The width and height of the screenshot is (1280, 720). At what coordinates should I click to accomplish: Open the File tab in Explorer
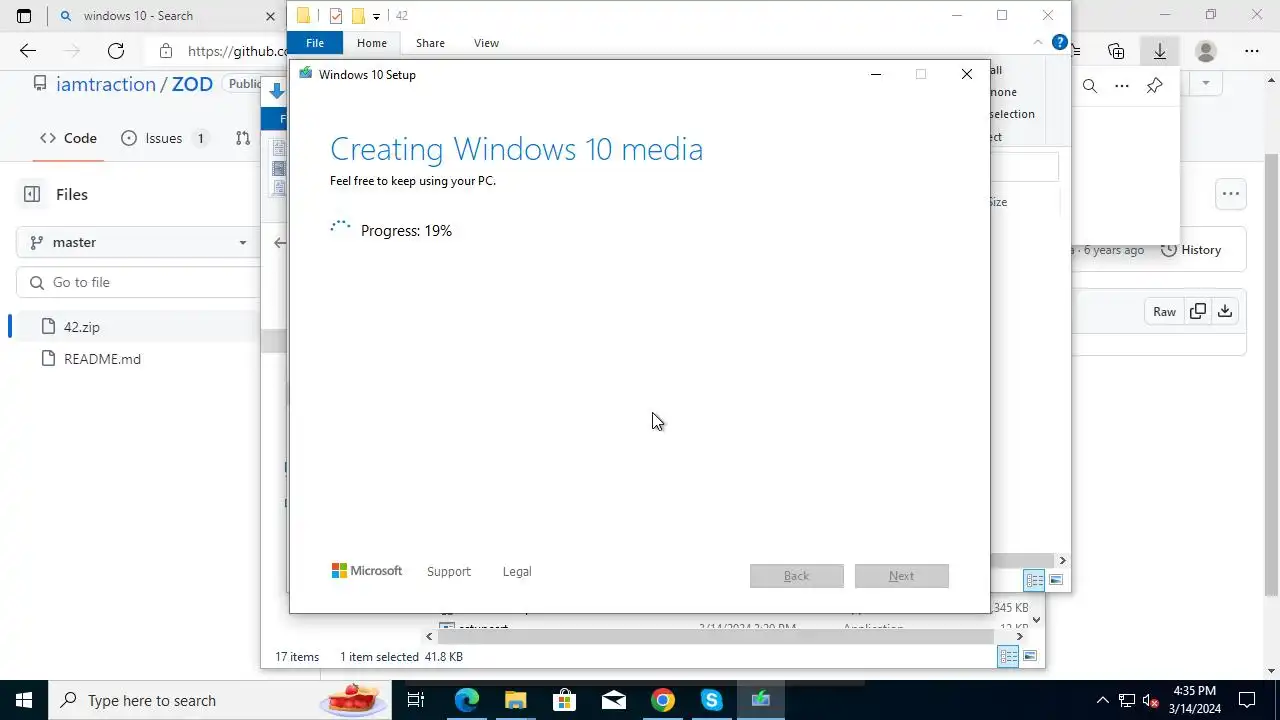click(315, 43)
